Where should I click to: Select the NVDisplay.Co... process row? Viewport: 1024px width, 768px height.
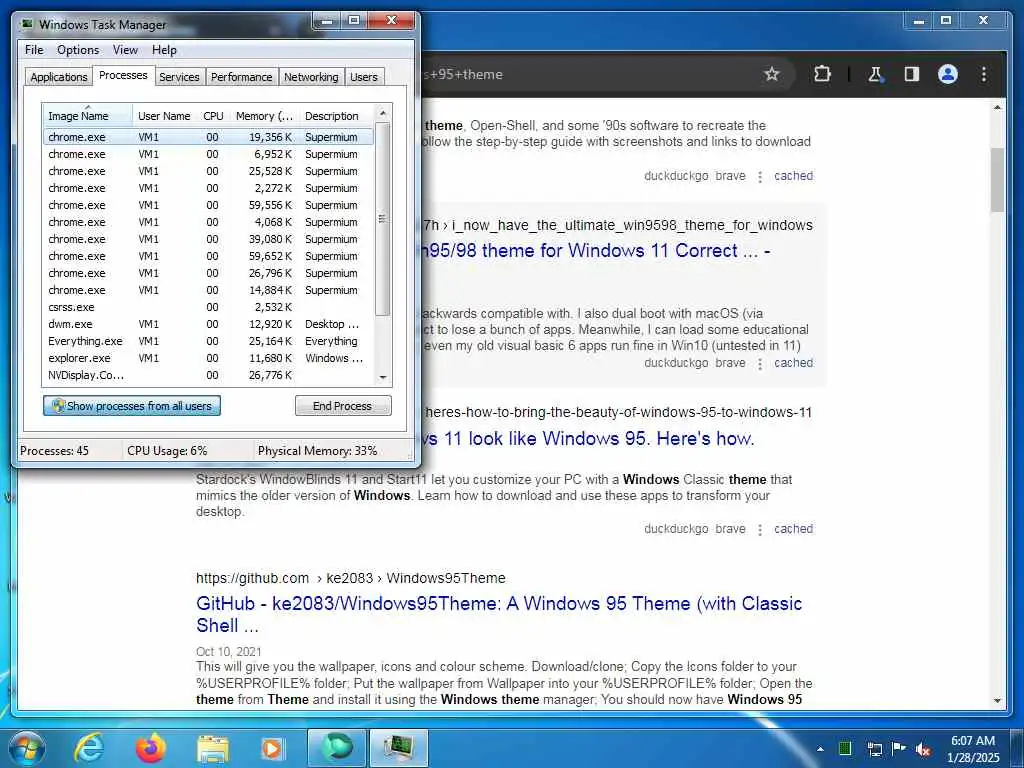208,375
